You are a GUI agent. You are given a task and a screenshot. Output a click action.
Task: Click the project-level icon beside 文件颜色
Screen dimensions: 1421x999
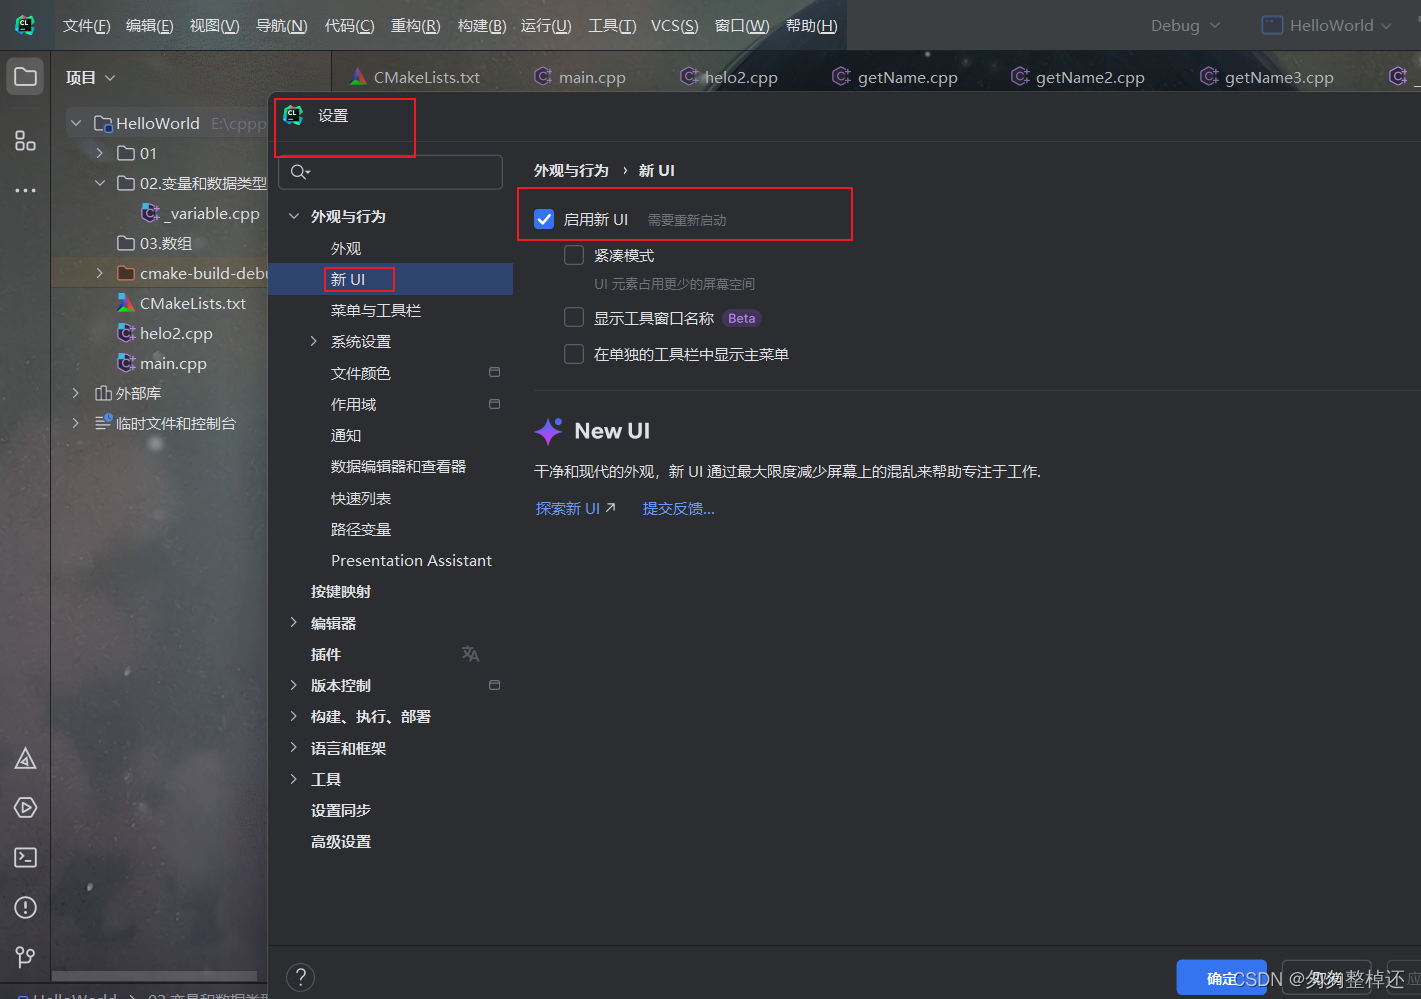pyautogui.click(x=494, y=372)
